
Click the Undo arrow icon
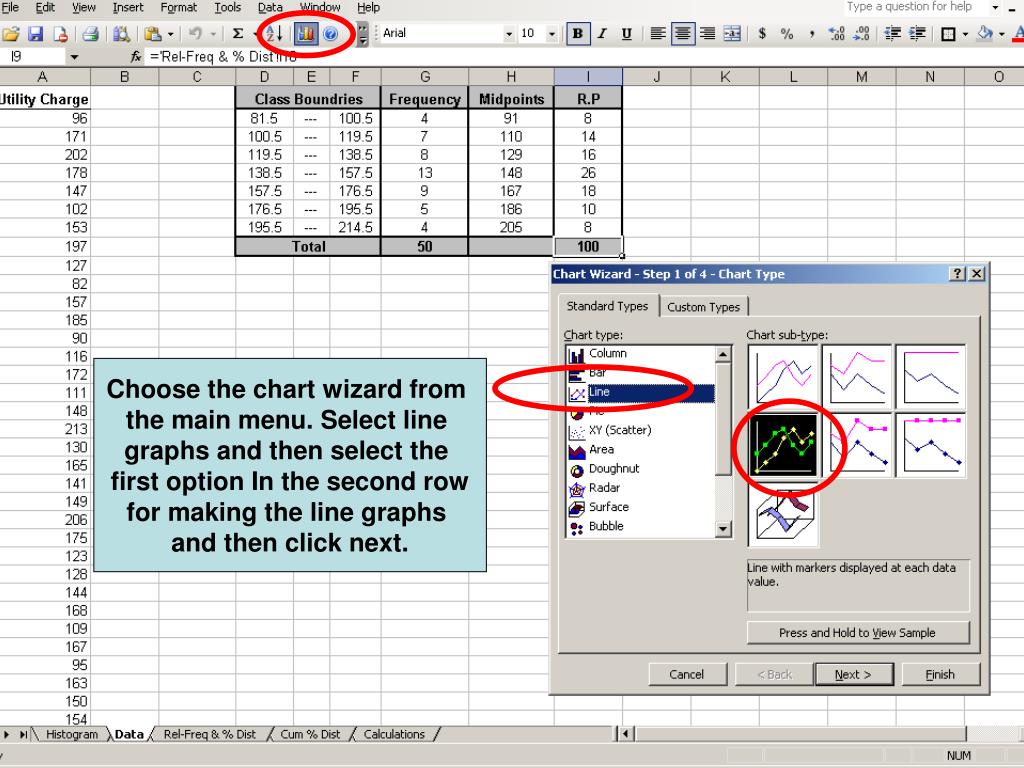coord(195,33)
